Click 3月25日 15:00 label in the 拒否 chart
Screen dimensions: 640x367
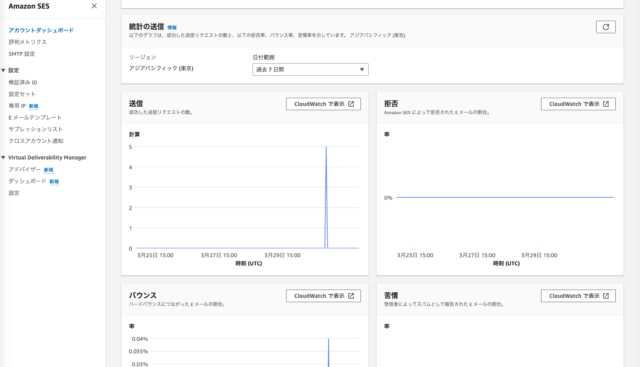[415, 255]
